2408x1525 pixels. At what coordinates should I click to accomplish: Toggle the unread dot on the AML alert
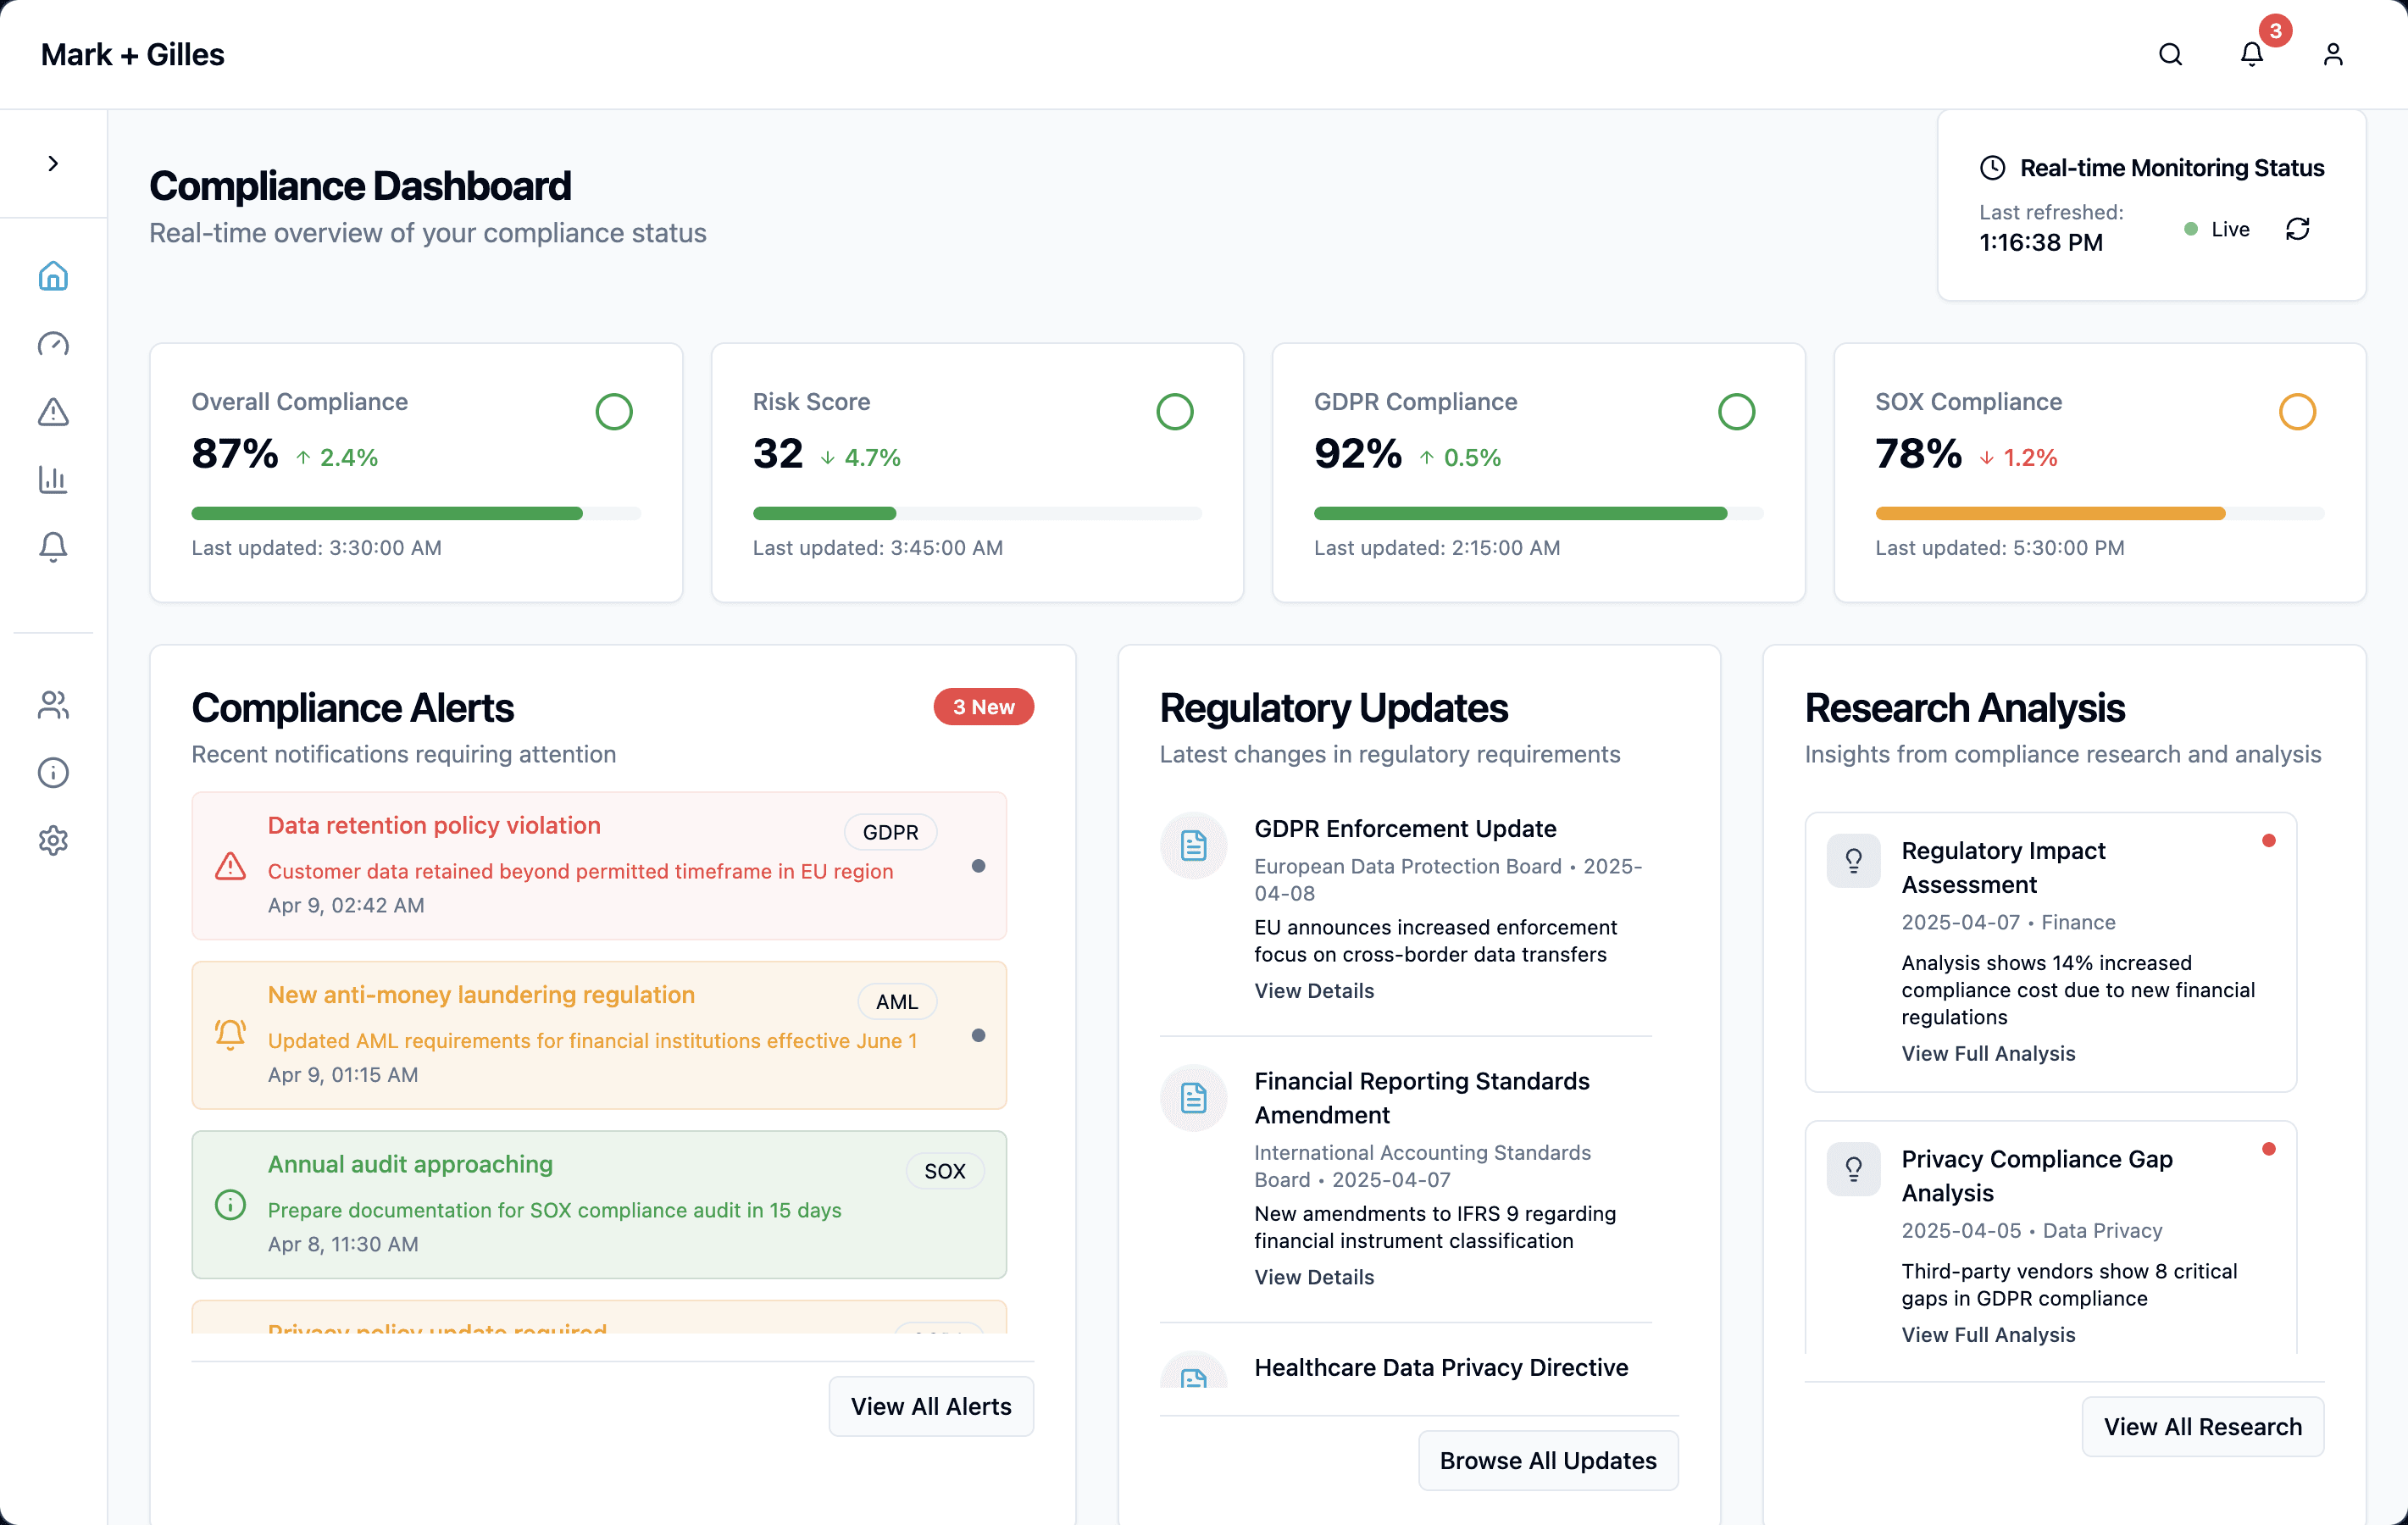click(x=978, y=1035)
